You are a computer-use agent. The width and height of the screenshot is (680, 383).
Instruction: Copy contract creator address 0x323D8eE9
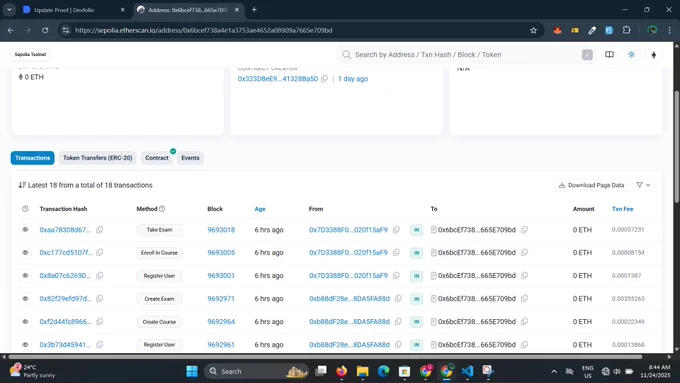click(324, 79)
